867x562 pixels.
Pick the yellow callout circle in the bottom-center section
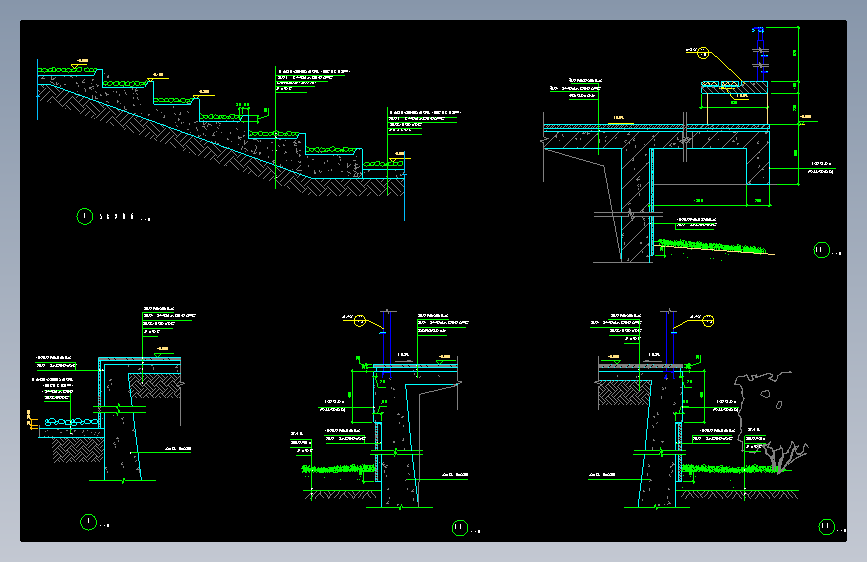tap(359, 321)
